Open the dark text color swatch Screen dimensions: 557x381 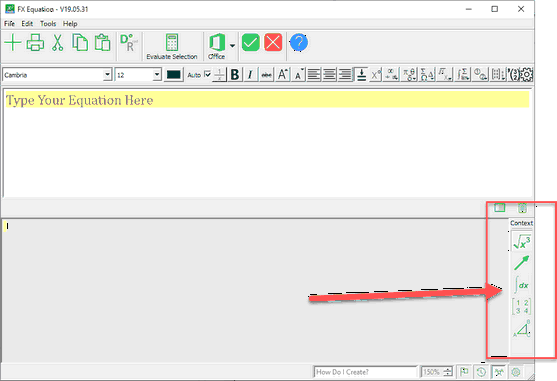pyautogui.click(x=173, y=75)
